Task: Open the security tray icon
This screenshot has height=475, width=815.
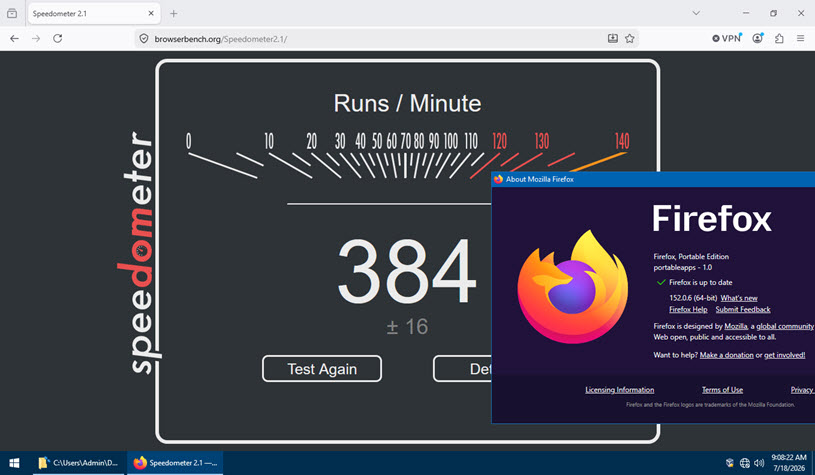Action: coord(730,463)
